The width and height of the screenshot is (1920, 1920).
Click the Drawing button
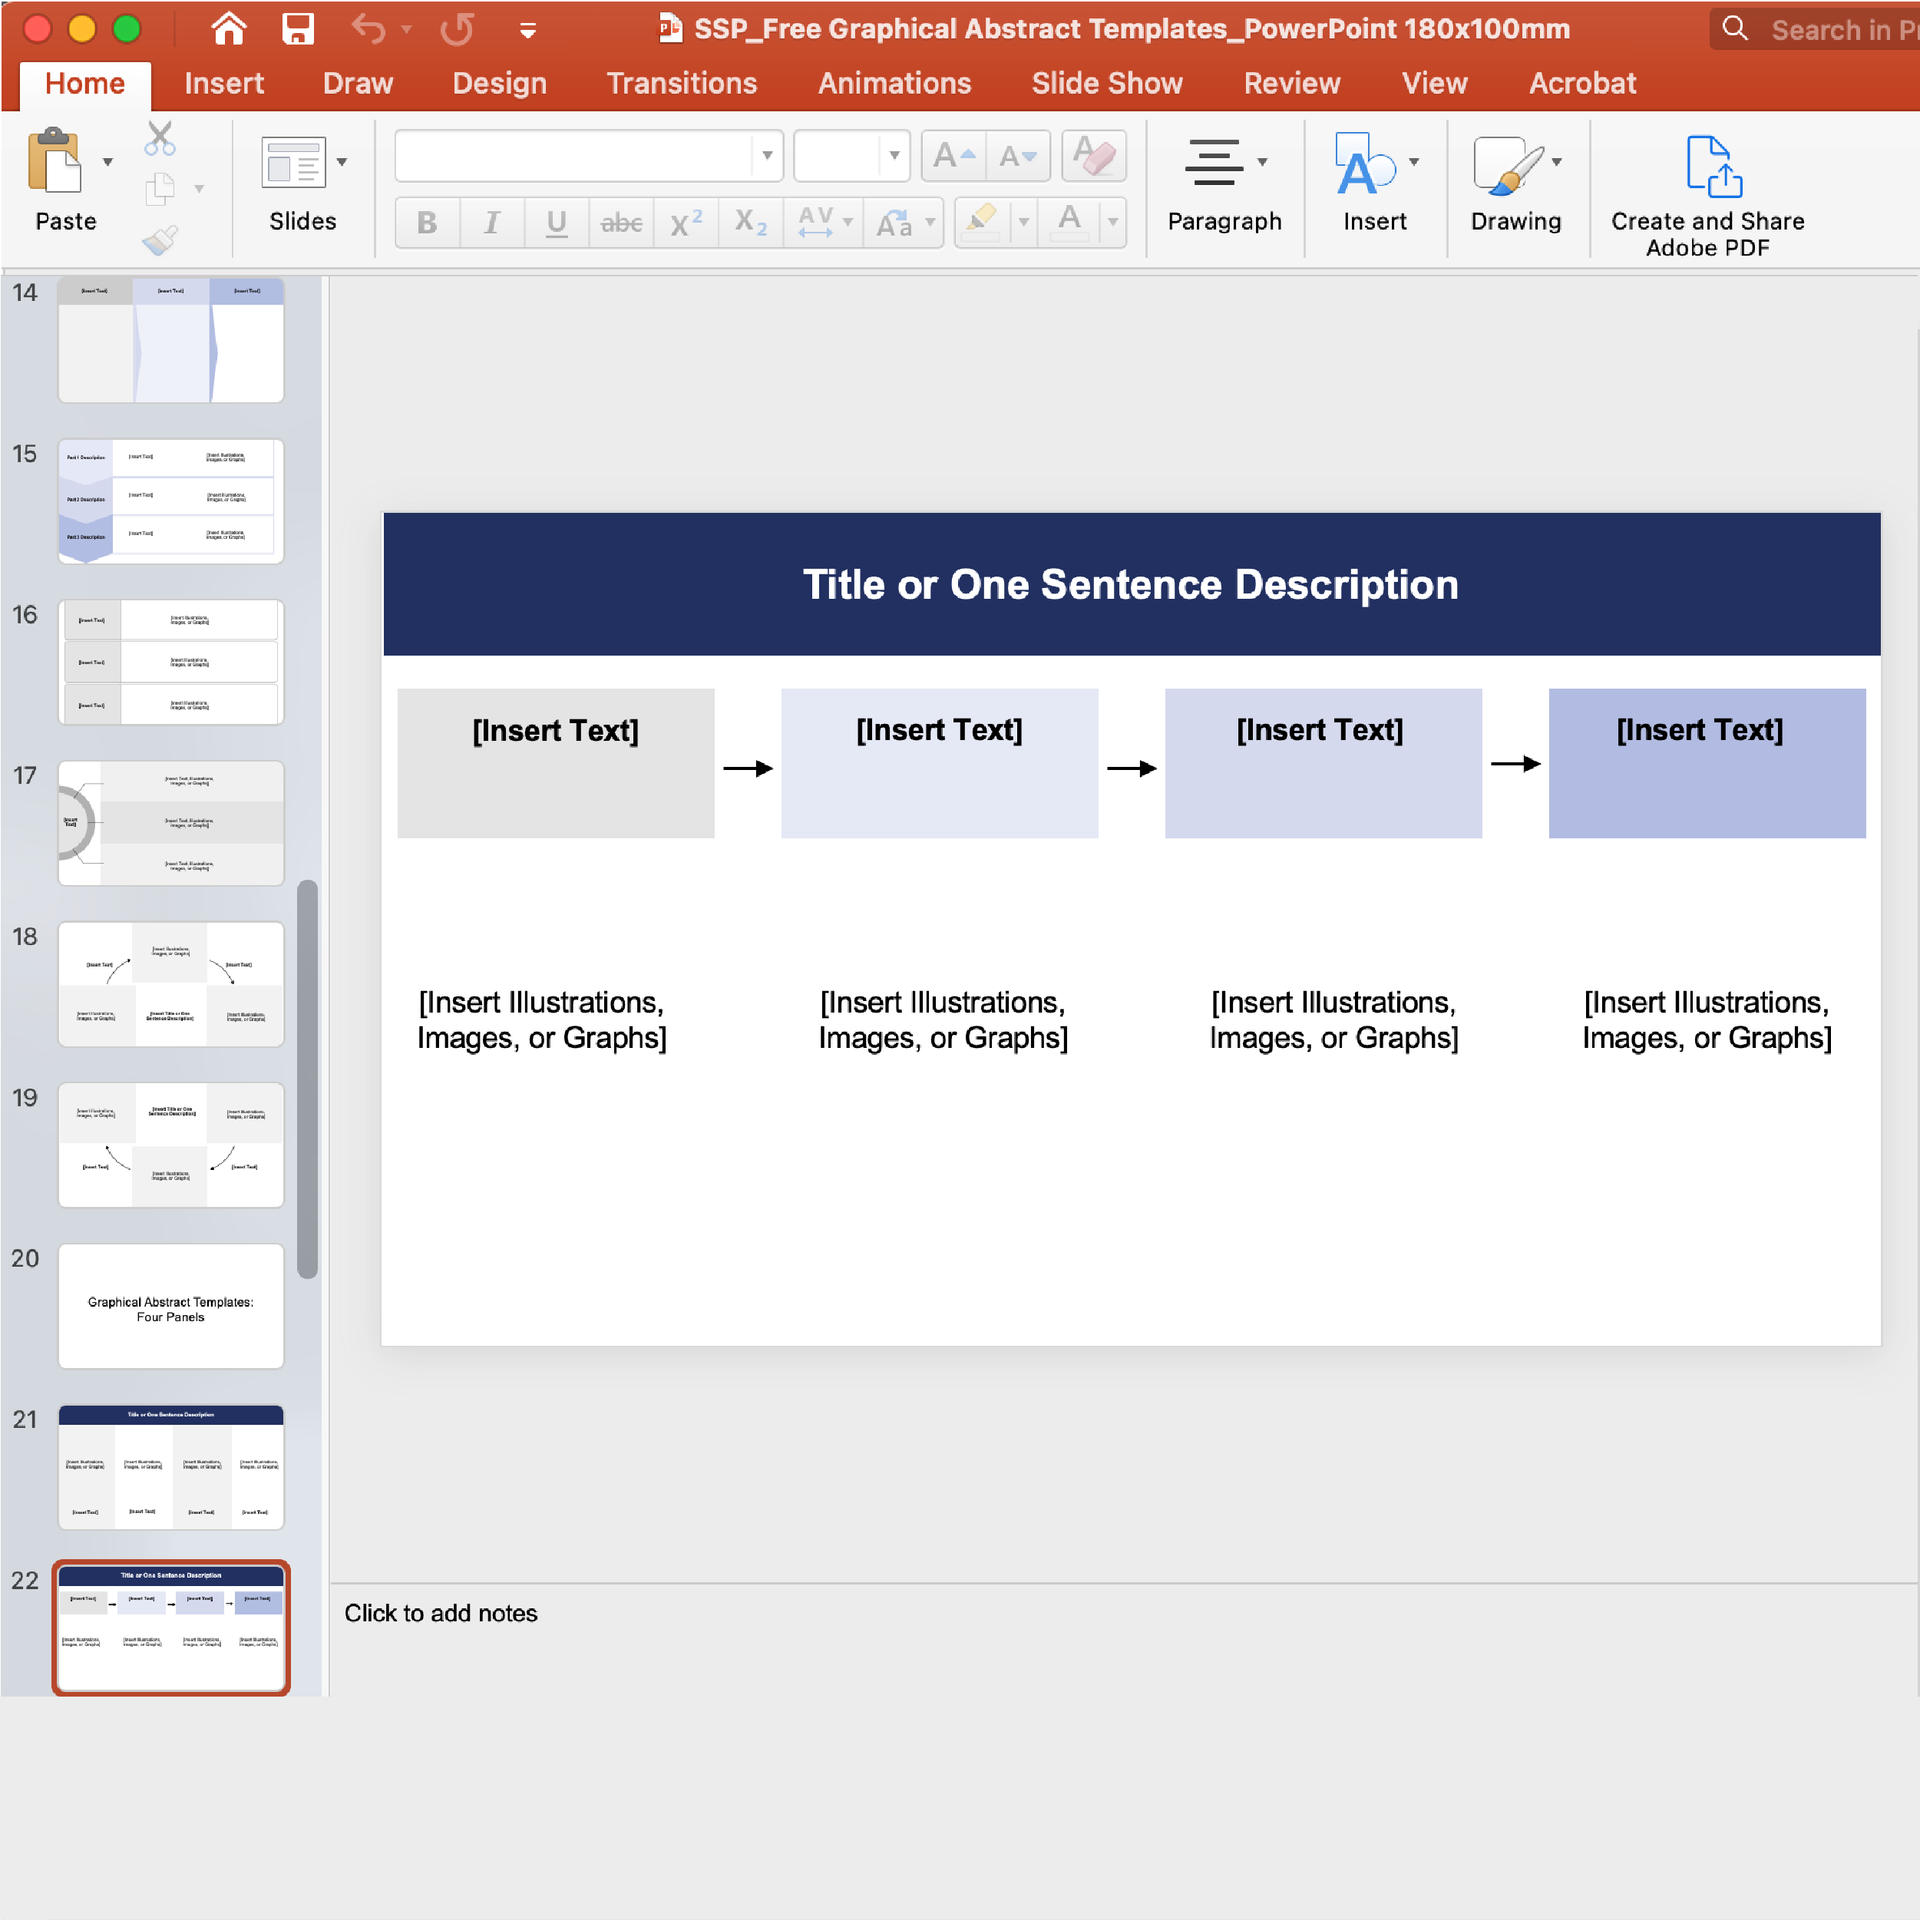pos(1515,185)
